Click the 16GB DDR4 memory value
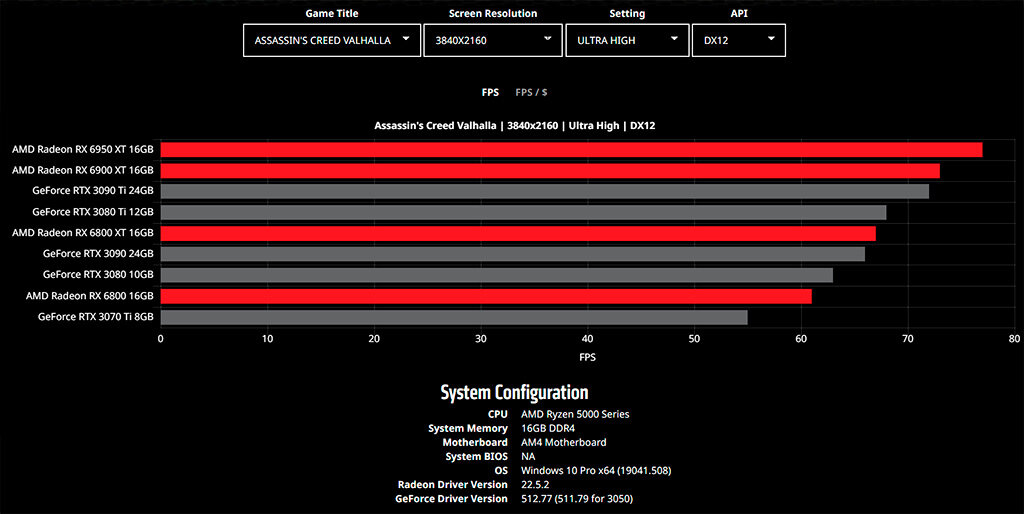1024x514 pixels. coord(548,428)
